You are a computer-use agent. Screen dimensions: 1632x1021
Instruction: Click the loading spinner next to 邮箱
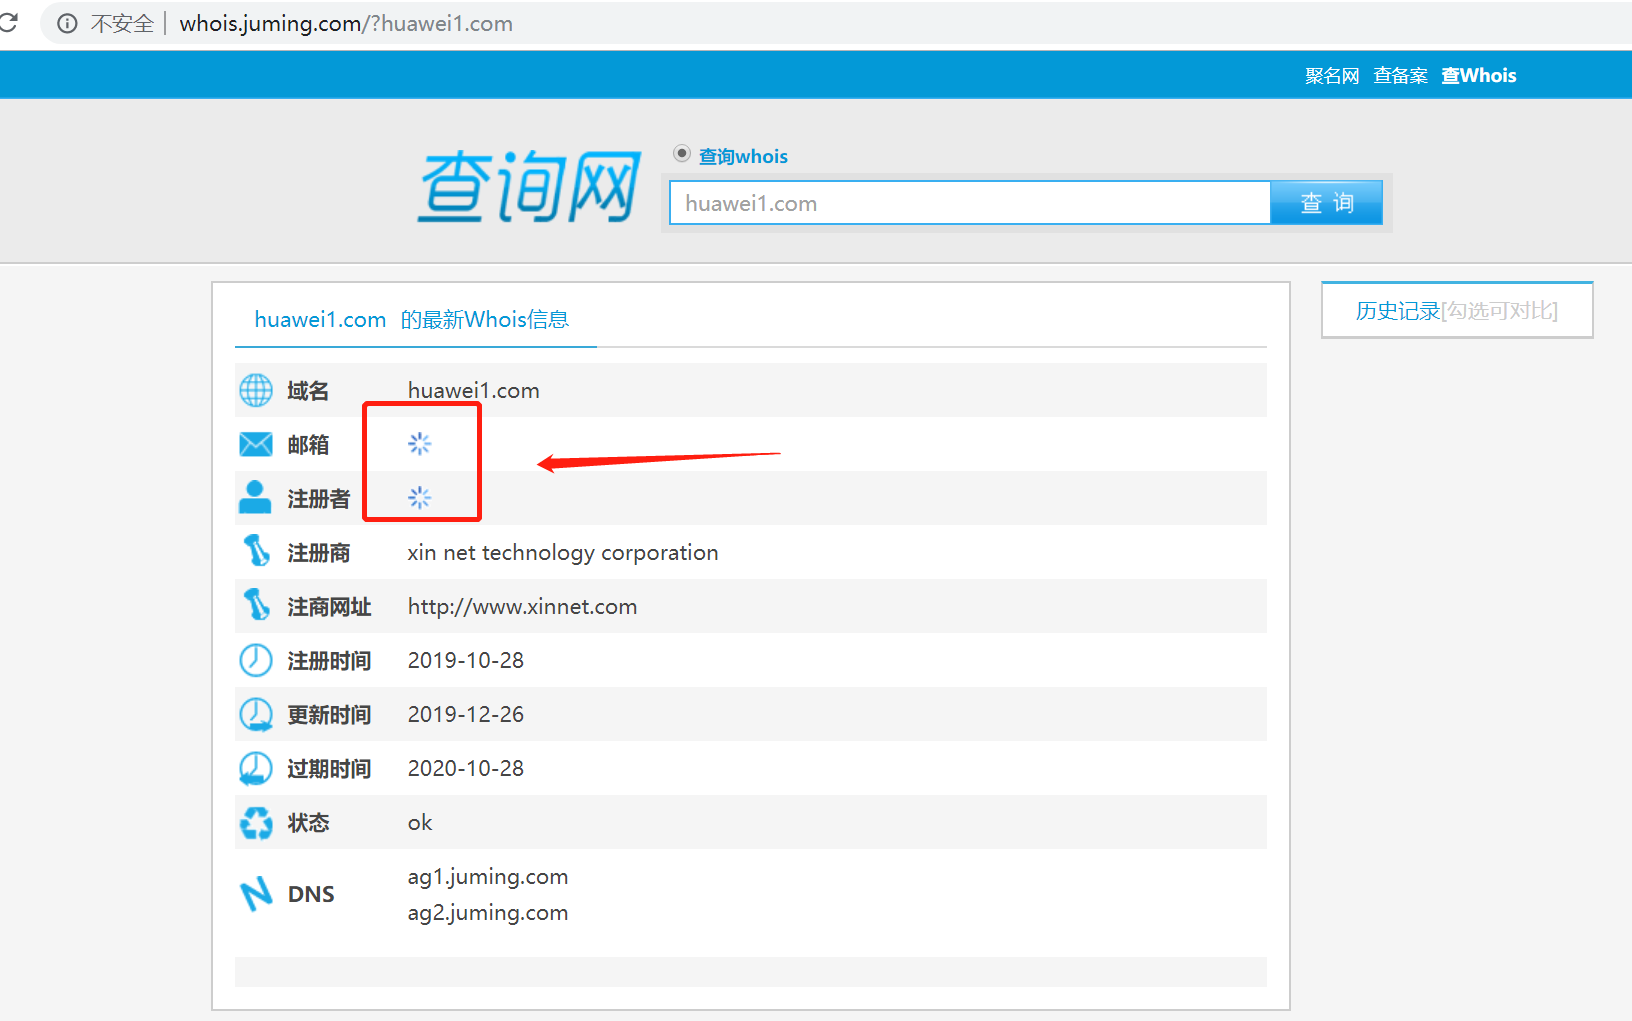pos(420,443)
